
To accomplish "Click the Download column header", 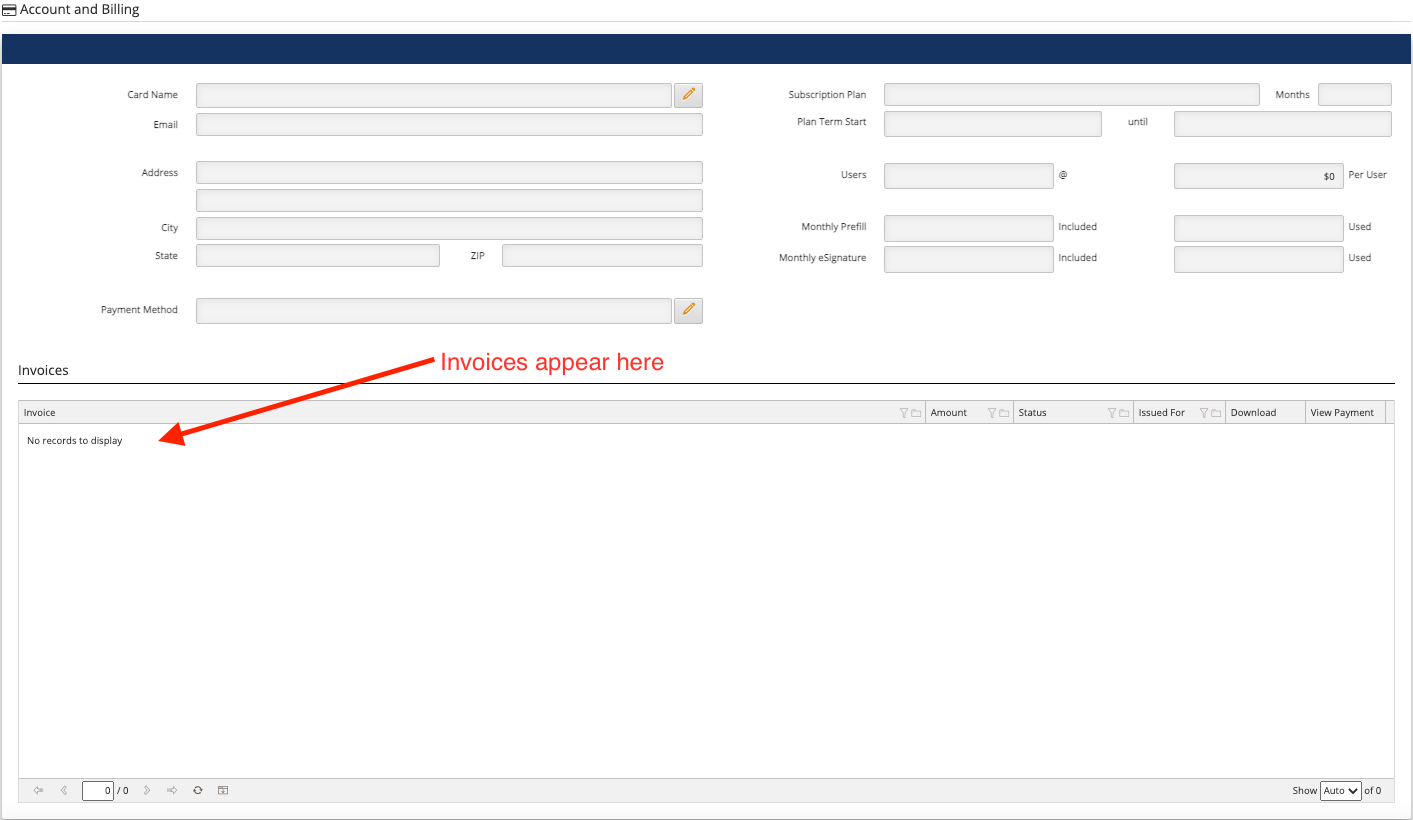I will point(1265,413).
